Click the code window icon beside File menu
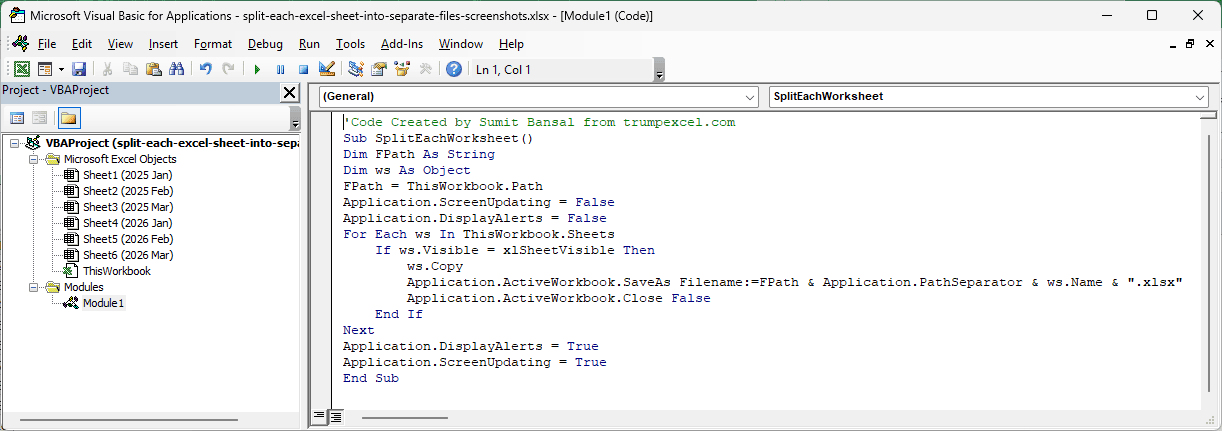This screenshot has height=431, width=1222. 21,44
